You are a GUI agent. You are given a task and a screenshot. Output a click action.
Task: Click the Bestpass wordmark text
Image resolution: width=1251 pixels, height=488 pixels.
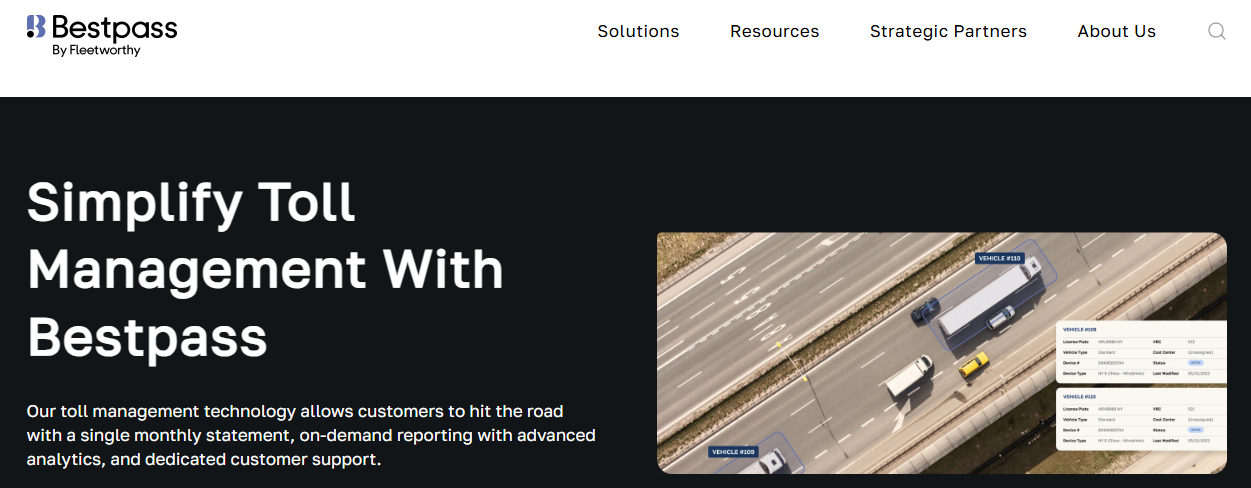point(114,27)
